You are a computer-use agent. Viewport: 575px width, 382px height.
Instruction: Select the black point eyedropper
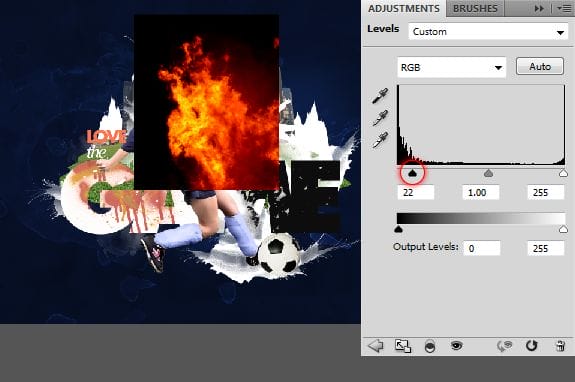[x=380, y=96]
